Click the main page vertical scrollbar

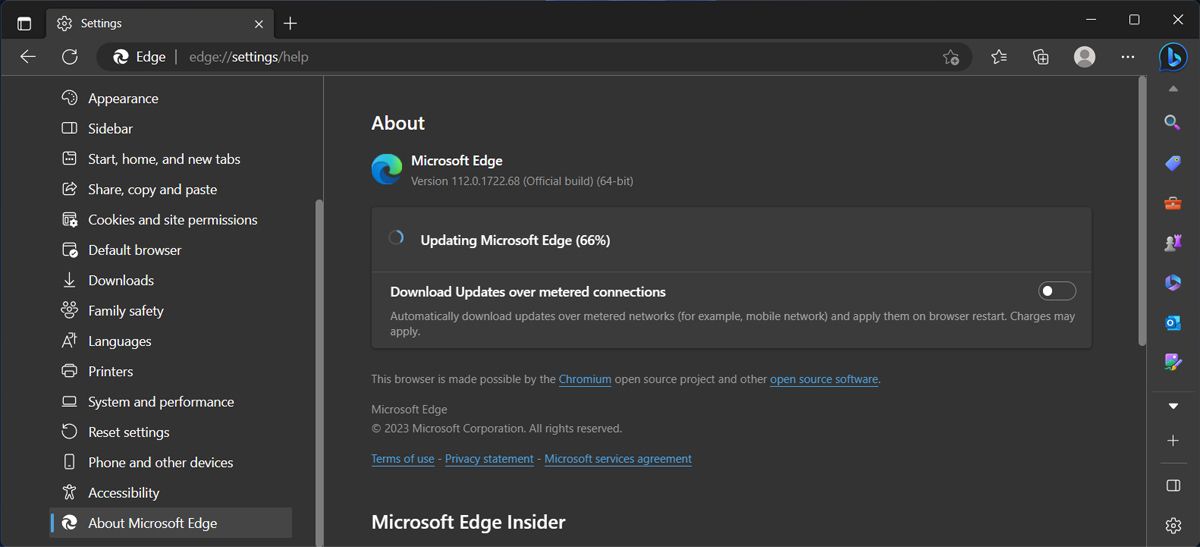(1142, 212)
